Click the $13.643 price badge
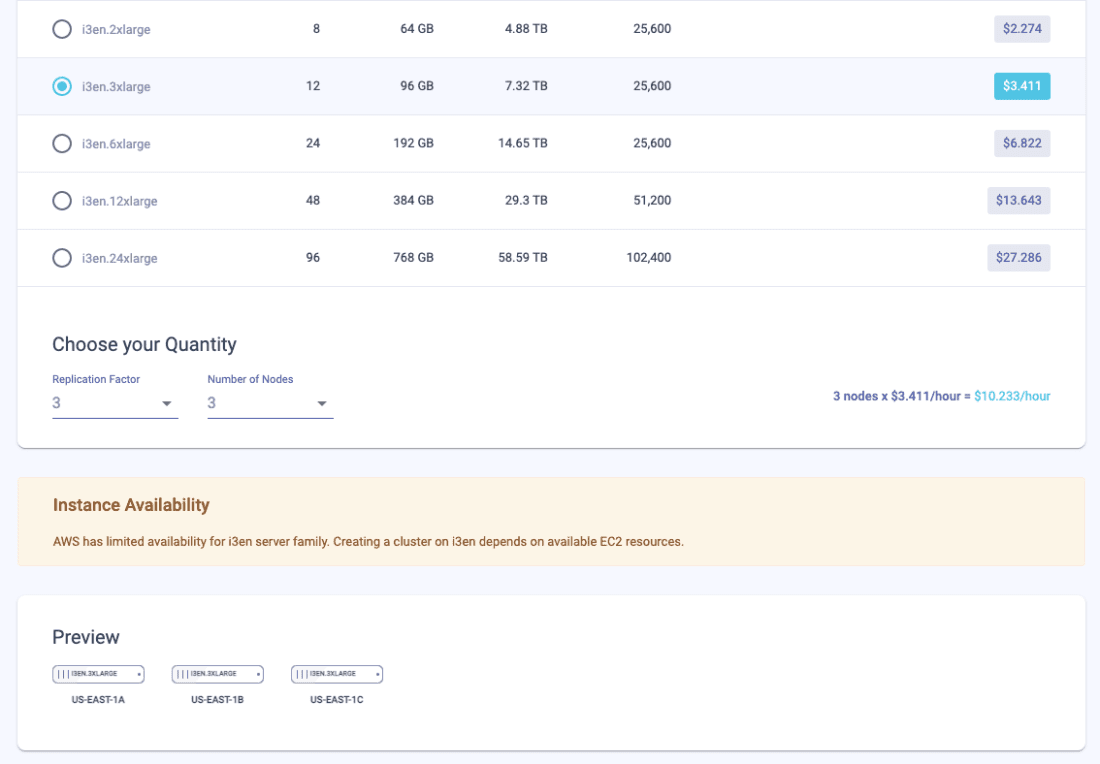This screenshot has height=764, width=1100. click(x=1018, y=200)
